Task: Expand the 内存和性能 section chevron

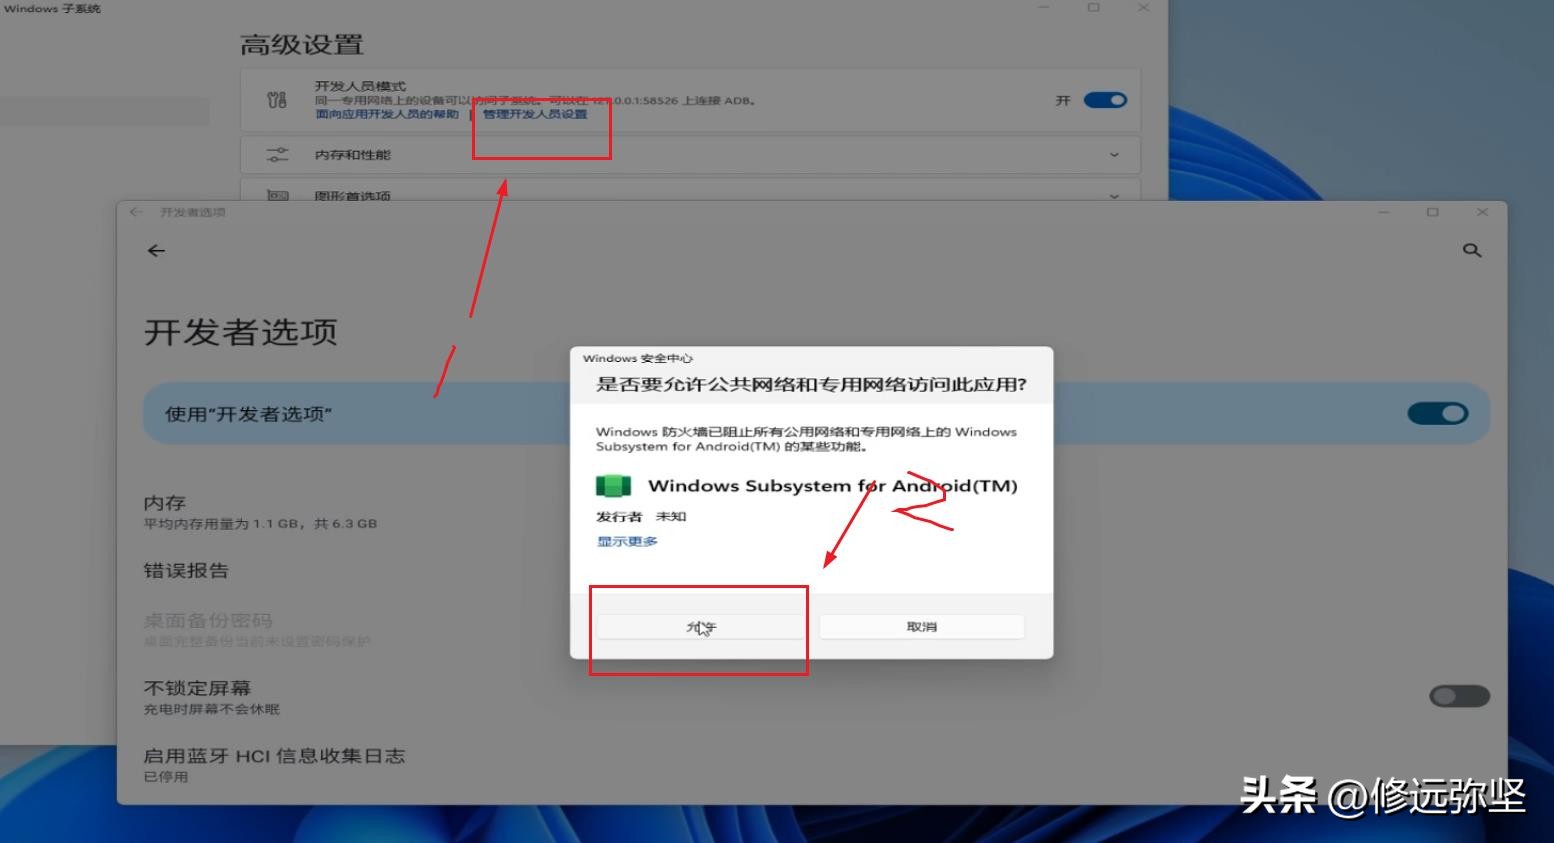Action: pyautogui.click(x=1114, y=155)
